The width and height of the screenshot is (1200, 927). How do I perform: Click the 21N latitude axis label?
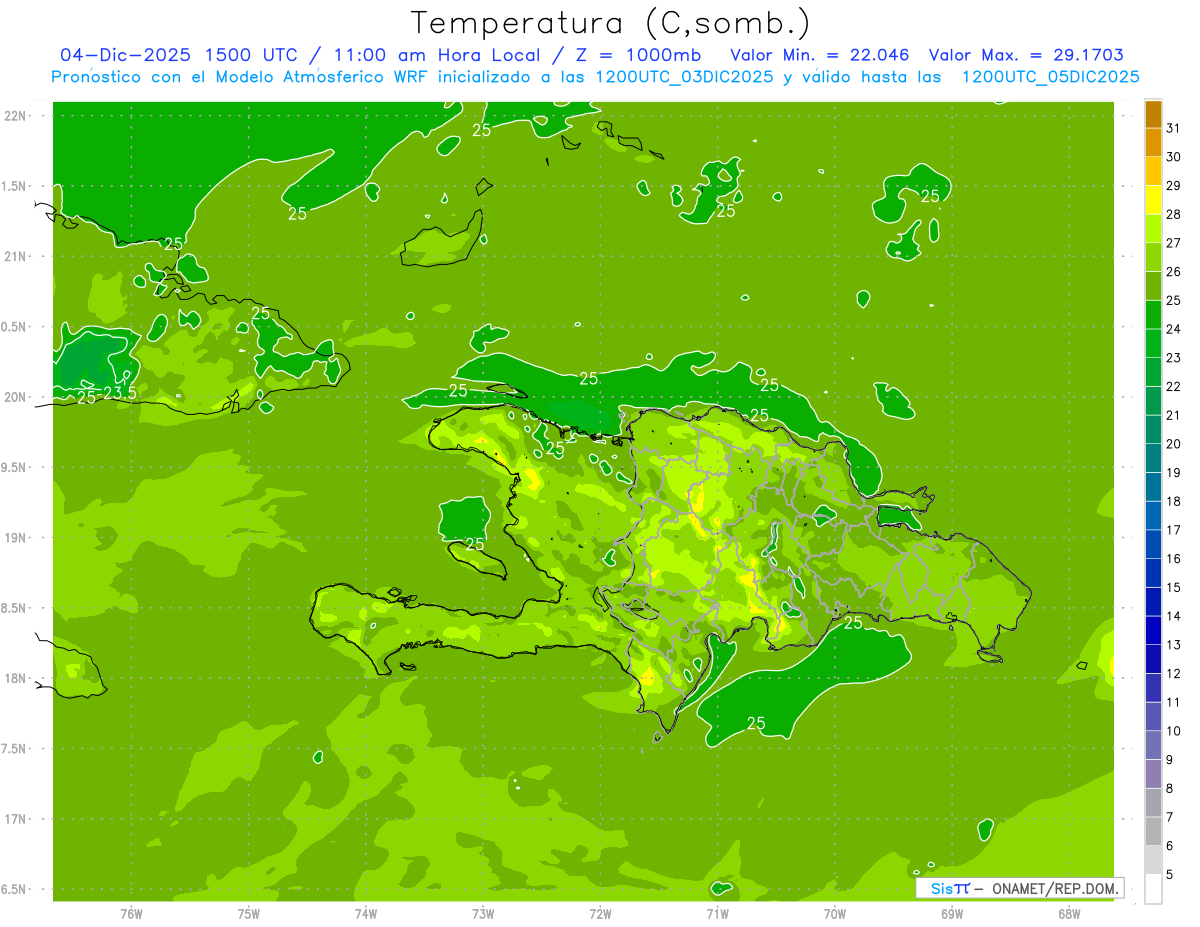click(15, 256)
